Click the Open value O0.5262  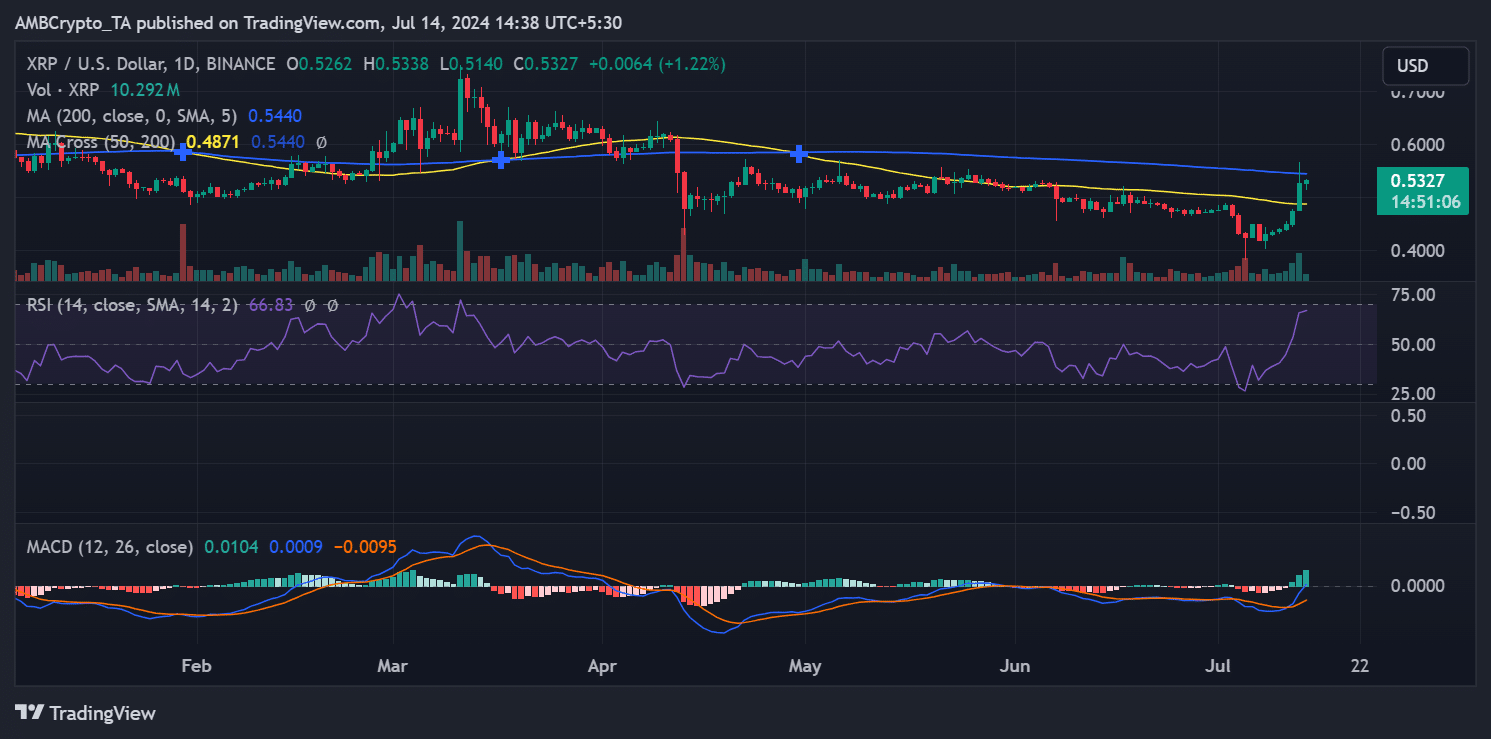[320, 64]
